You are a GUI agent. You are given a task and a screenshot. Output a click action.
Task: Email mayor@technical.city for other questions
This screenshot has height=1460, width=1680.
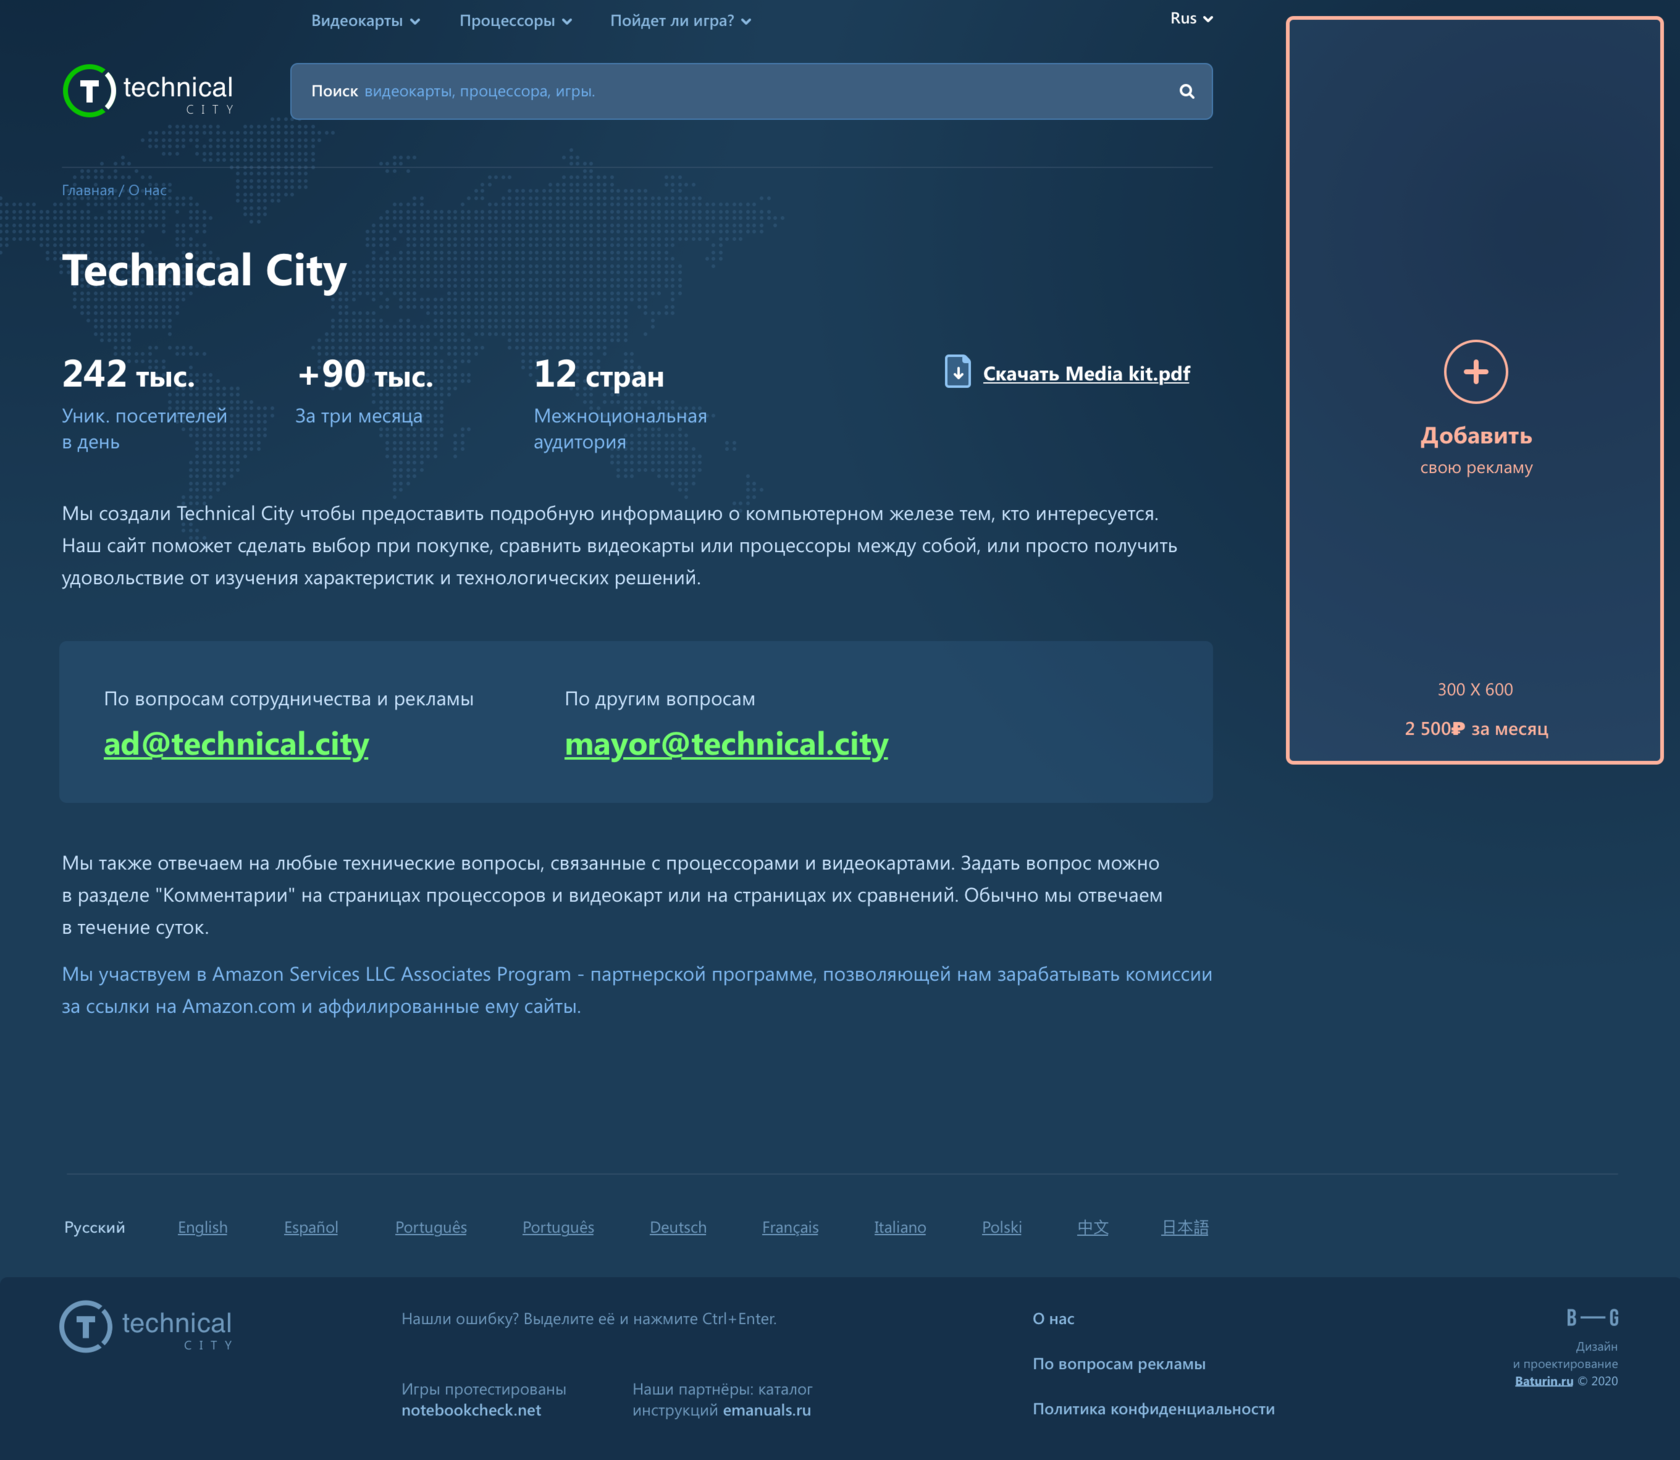[726, 744]
